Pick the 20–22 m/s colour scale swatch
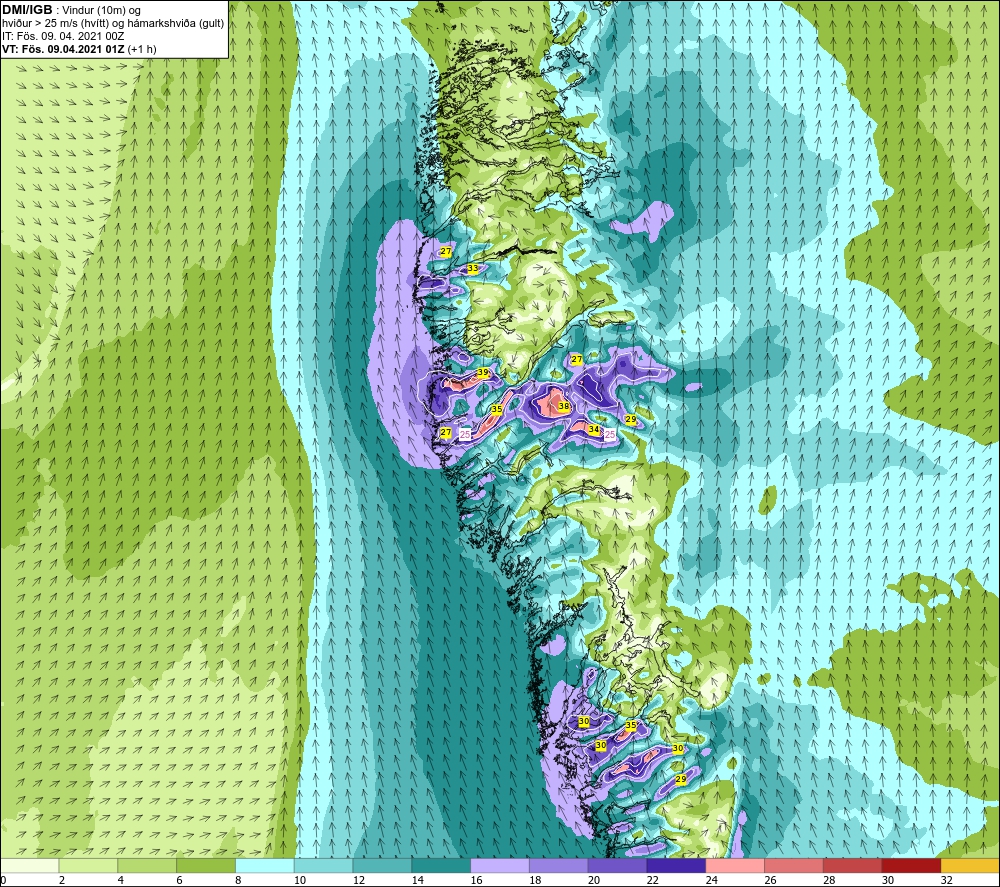 click(x=617, y=865)
